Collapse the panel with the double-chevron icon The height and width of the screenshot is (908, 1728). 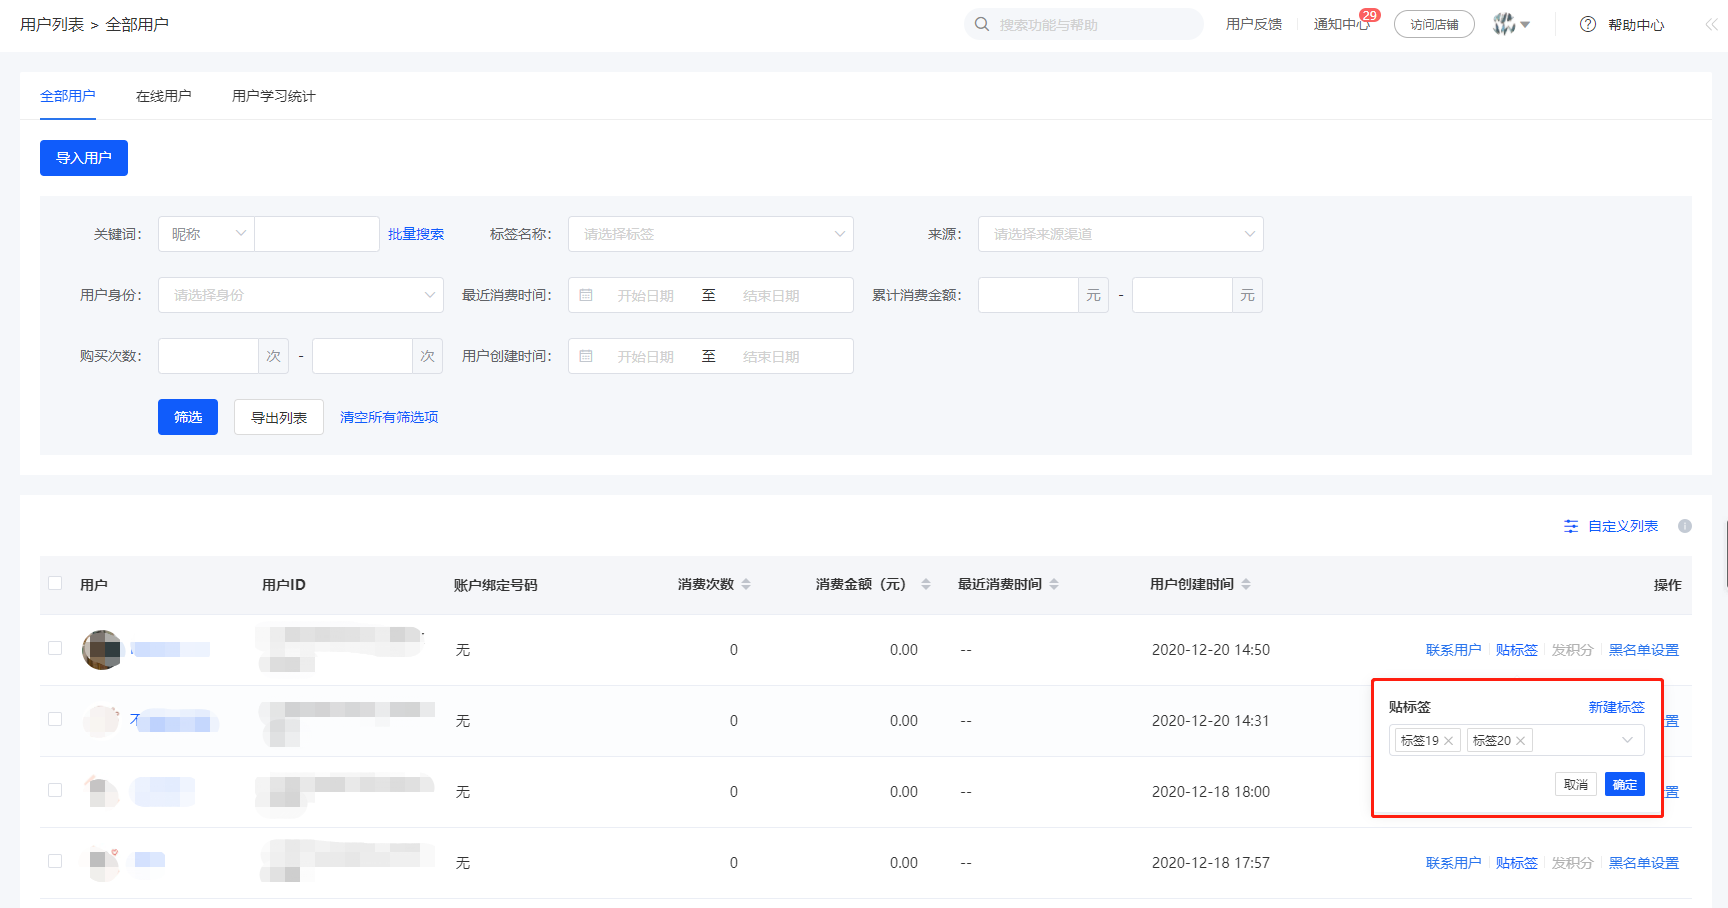[x=1712, y=24]
